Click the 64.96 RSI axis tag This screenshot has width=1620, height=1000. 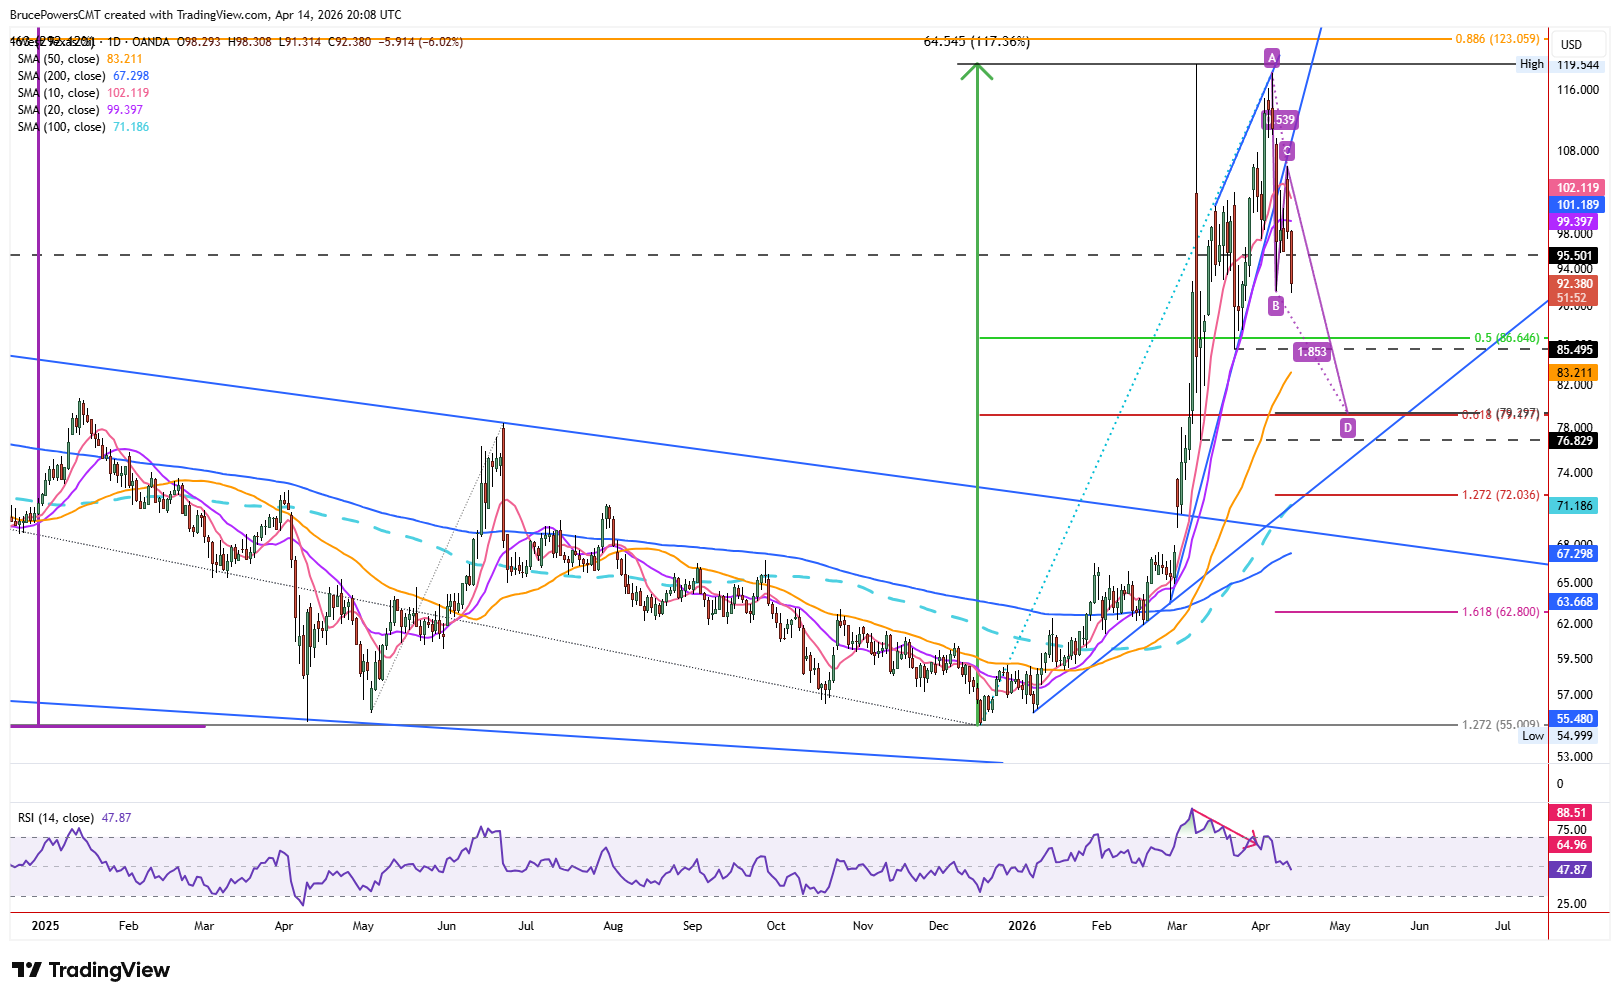tap(1571, 845)
